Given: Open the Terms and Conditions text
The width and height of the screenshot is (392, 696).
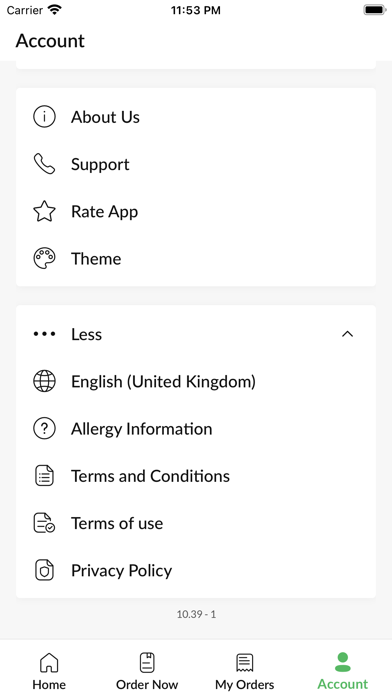Looking at the screenshot, I should point(150,476).
